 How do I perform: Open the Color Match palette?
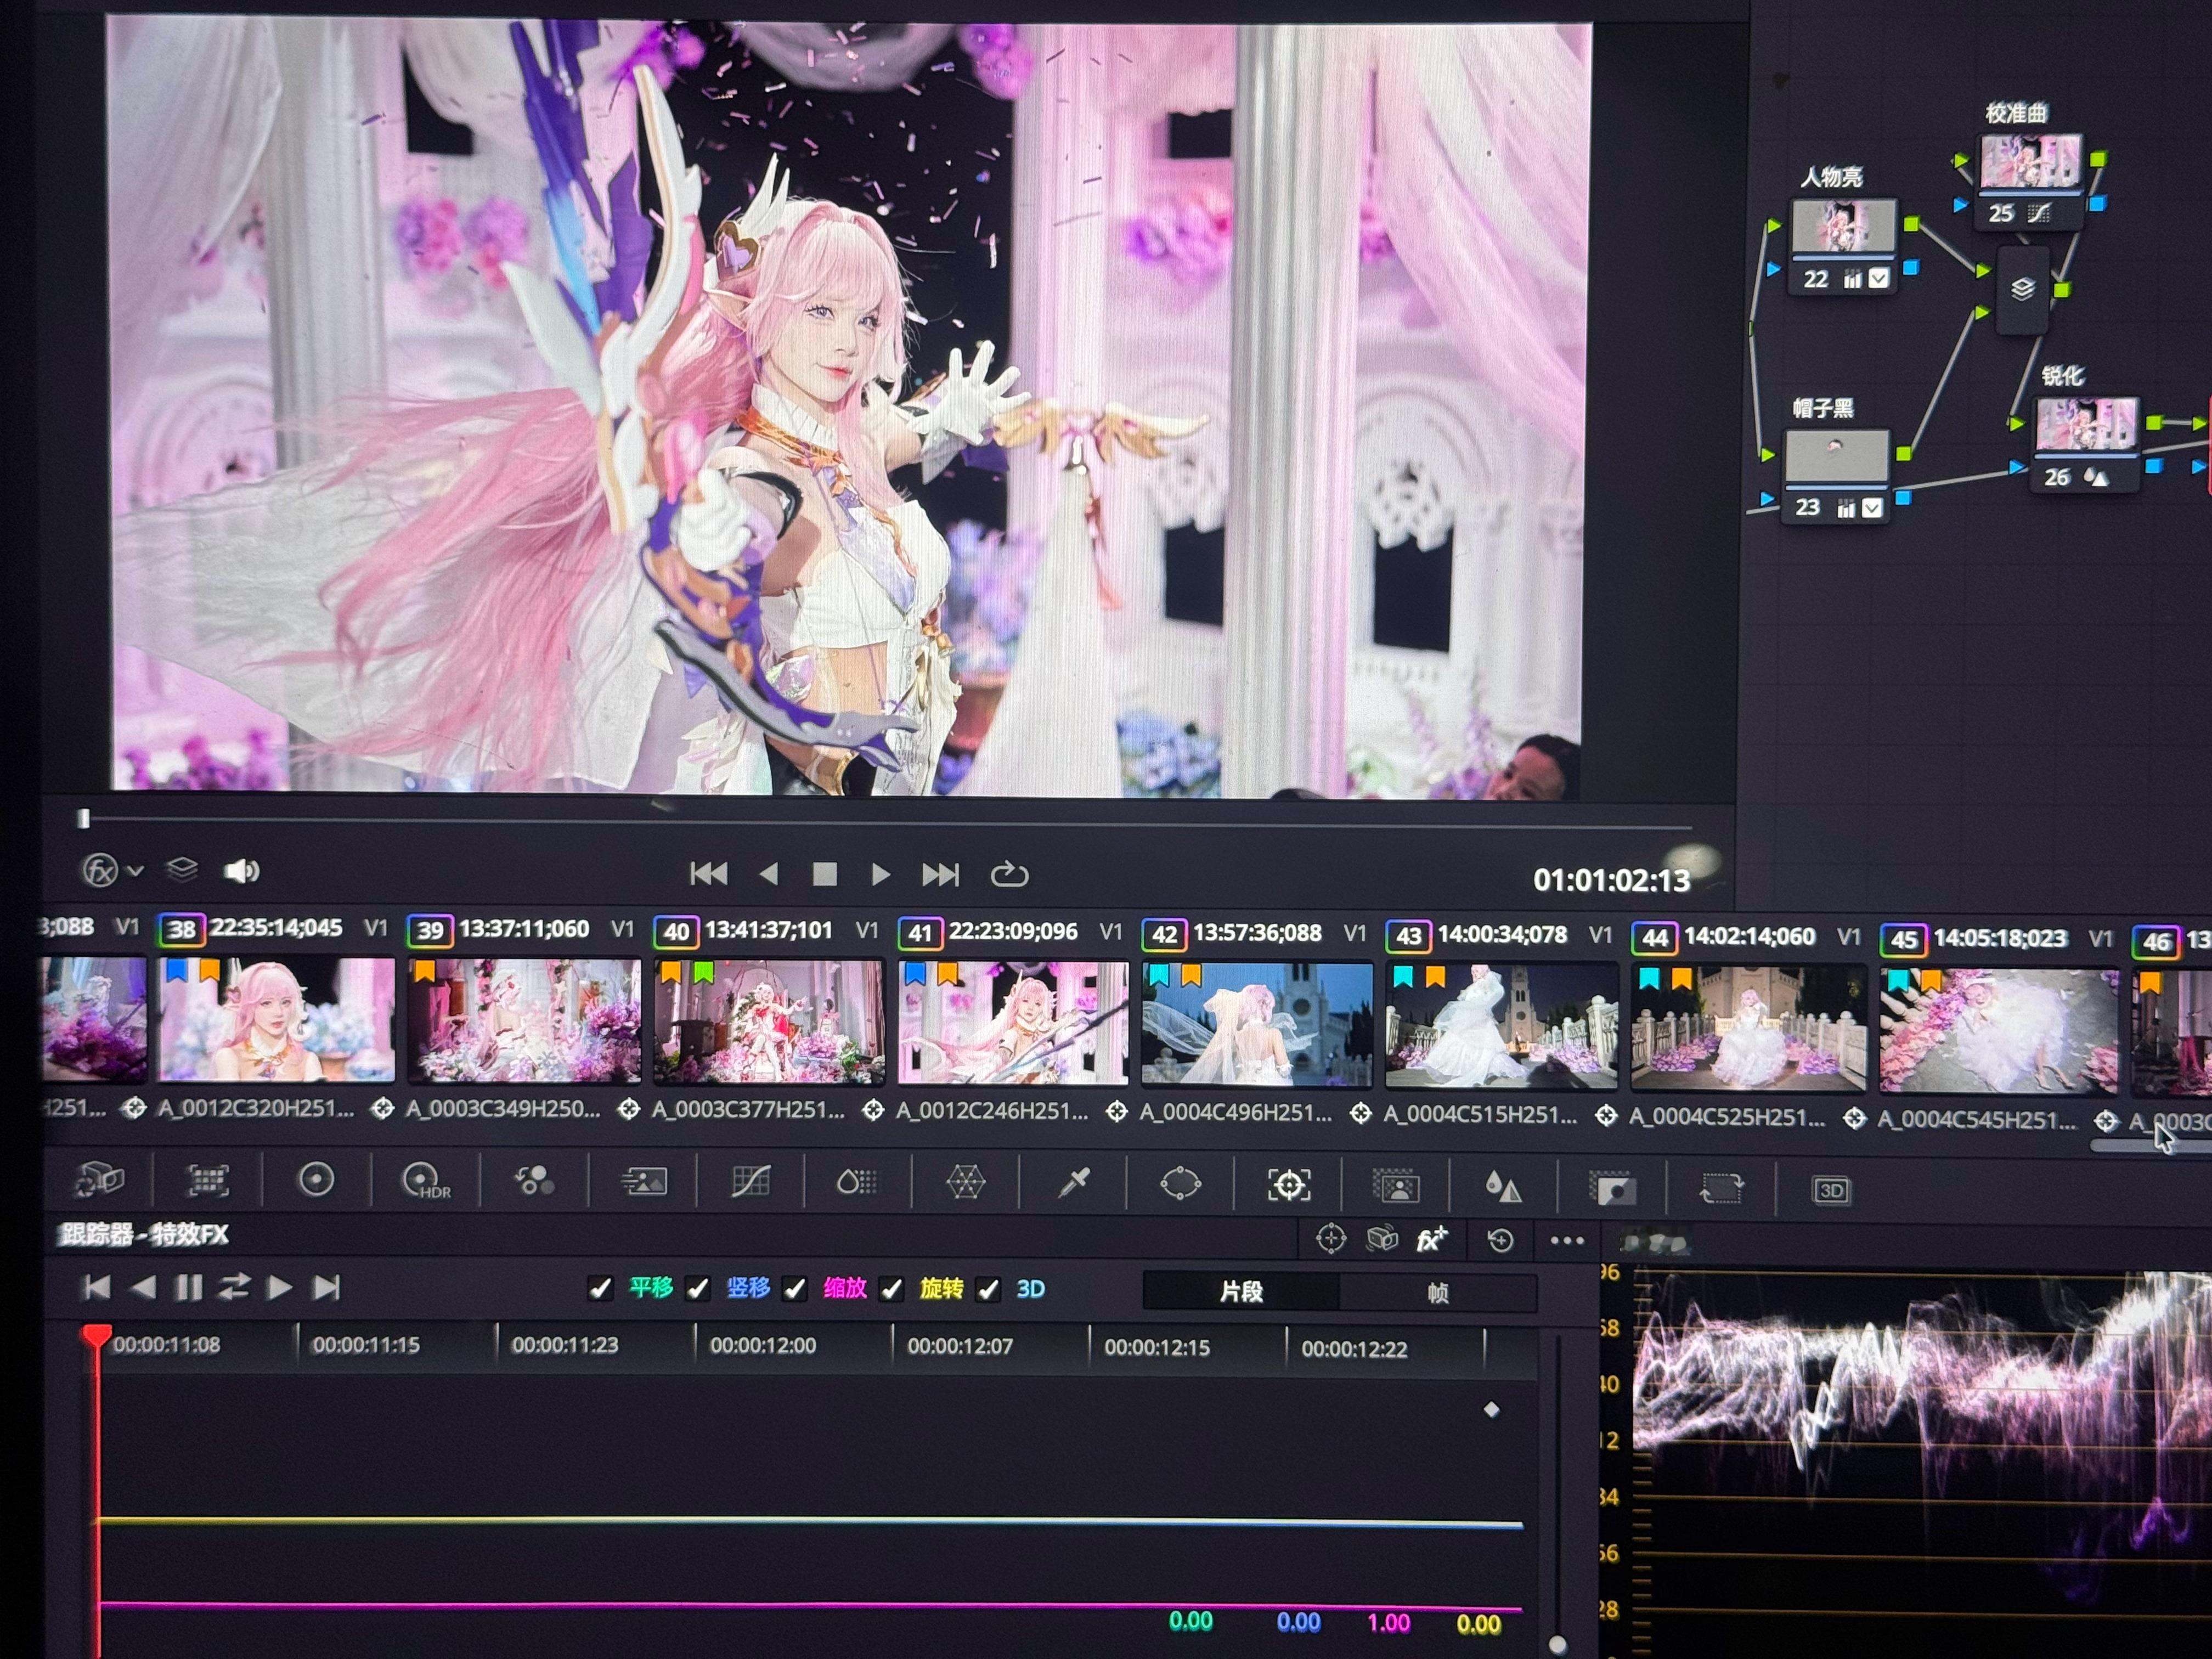[x=208, y=1181]
